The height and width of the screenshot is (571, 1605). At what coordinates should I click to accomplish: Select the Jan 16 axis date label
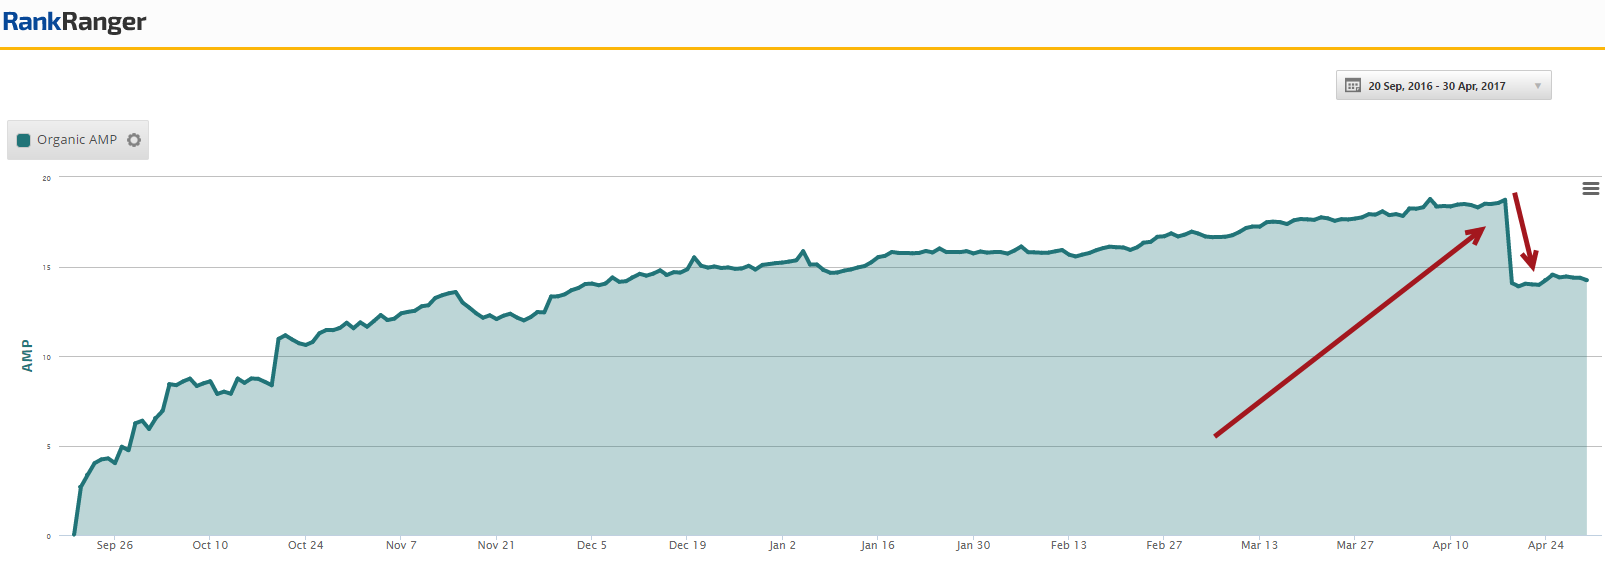878,545
